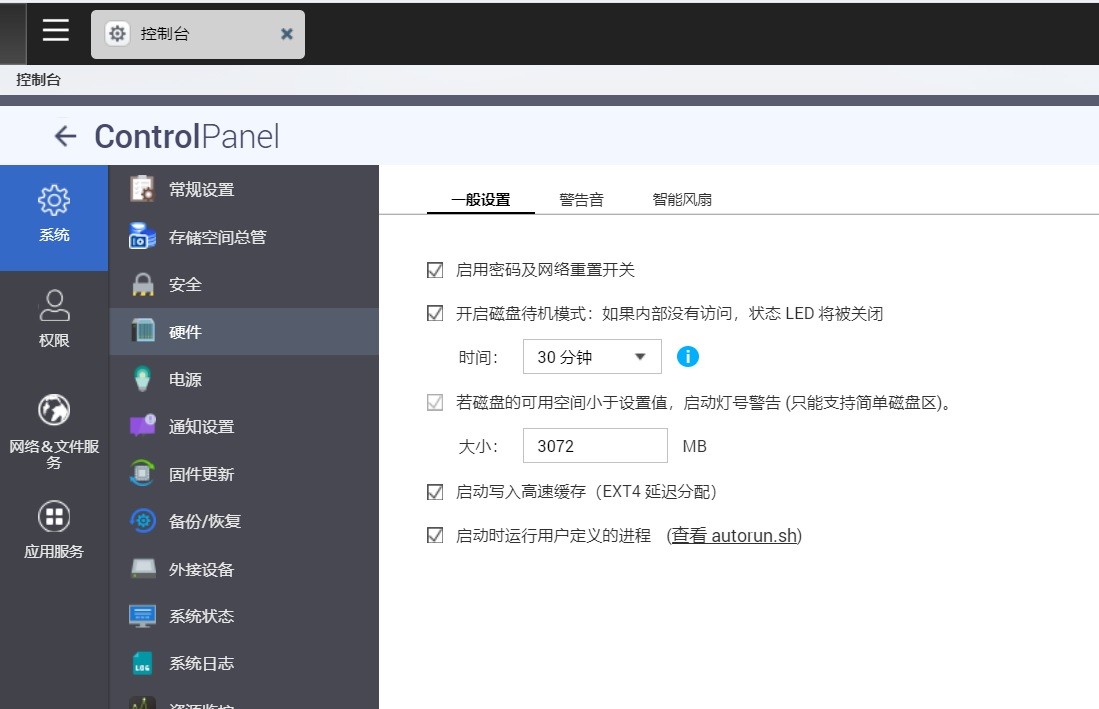Open 存储空间总管 storage icon item
The height and width of the screenshot is (709, 1099).
215,237
